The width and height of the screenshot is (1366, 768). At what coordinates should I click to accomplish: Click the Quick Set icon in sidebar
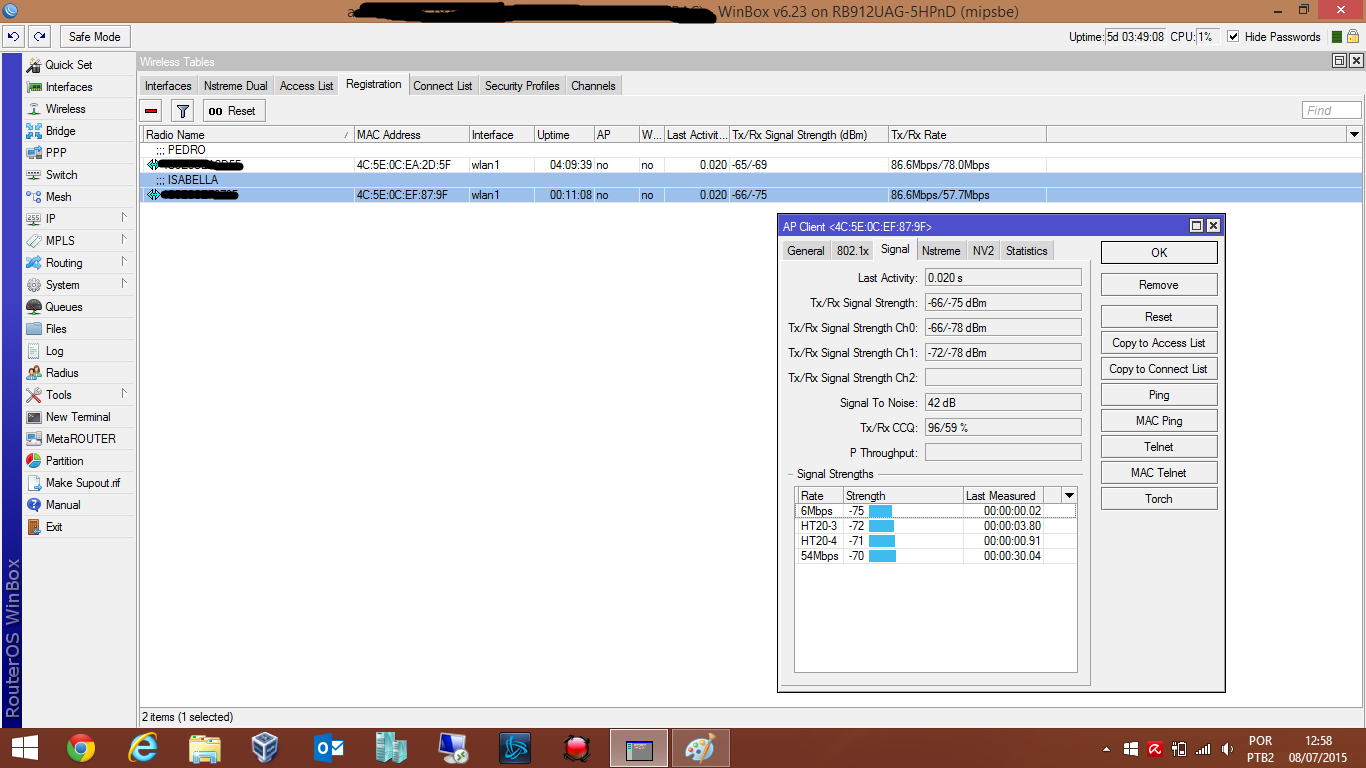[35, 65]
